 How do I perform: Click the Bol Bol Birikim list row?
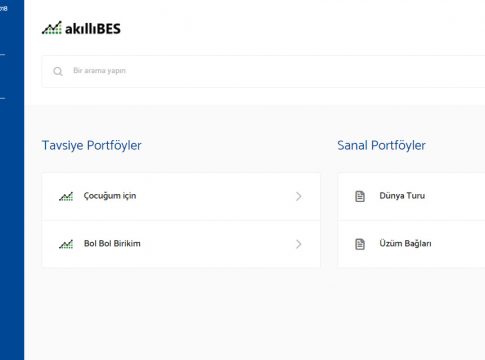[181, 244]
